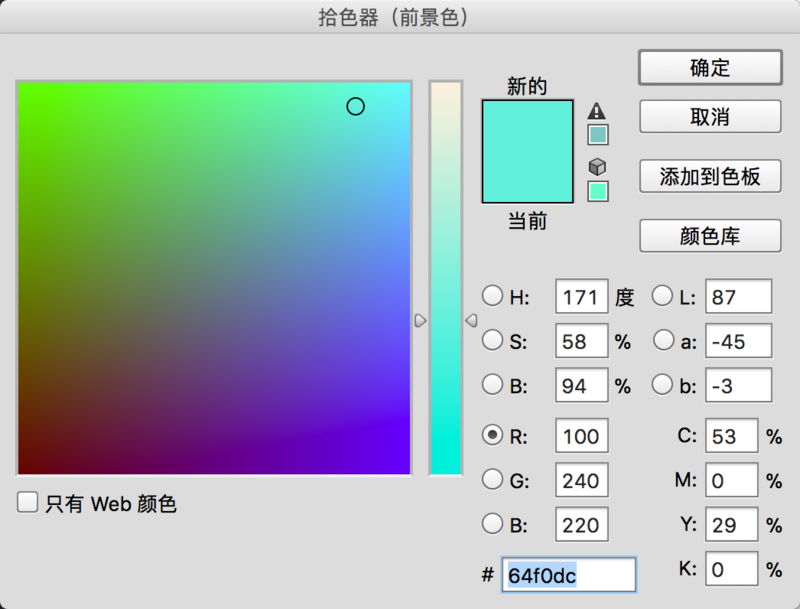The image size is (800, 609).
Task: Click the G field showing 240
Action: pos(582,480)
